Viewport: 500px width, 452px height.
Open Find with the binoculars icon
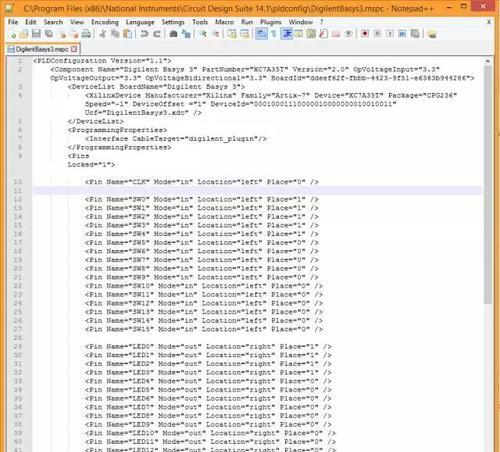tap(173, 34)
